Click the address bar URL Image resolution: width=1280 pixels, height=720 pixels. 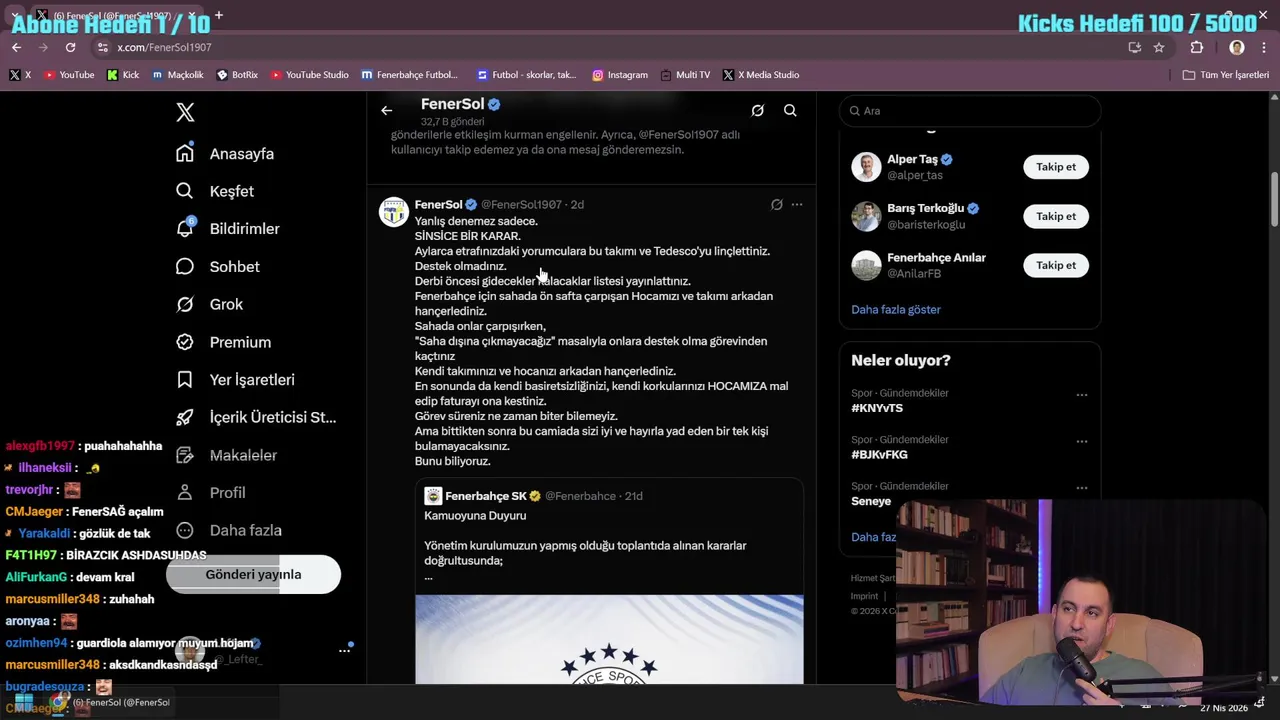tap(164, 47)
